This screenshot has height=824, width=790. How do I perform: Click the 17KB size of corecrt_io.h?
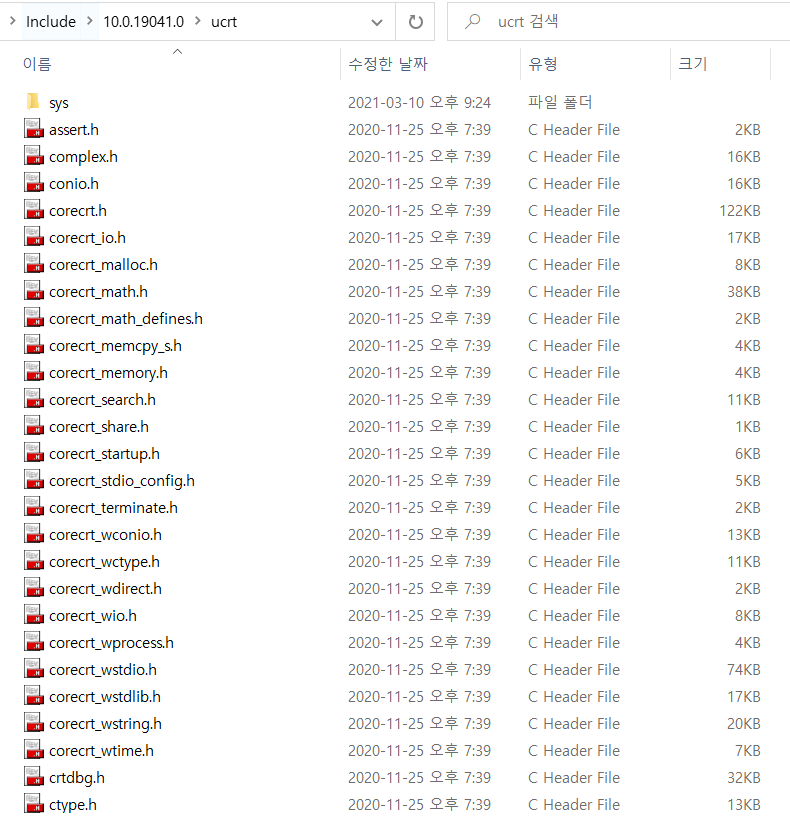[x=743, y=237]
